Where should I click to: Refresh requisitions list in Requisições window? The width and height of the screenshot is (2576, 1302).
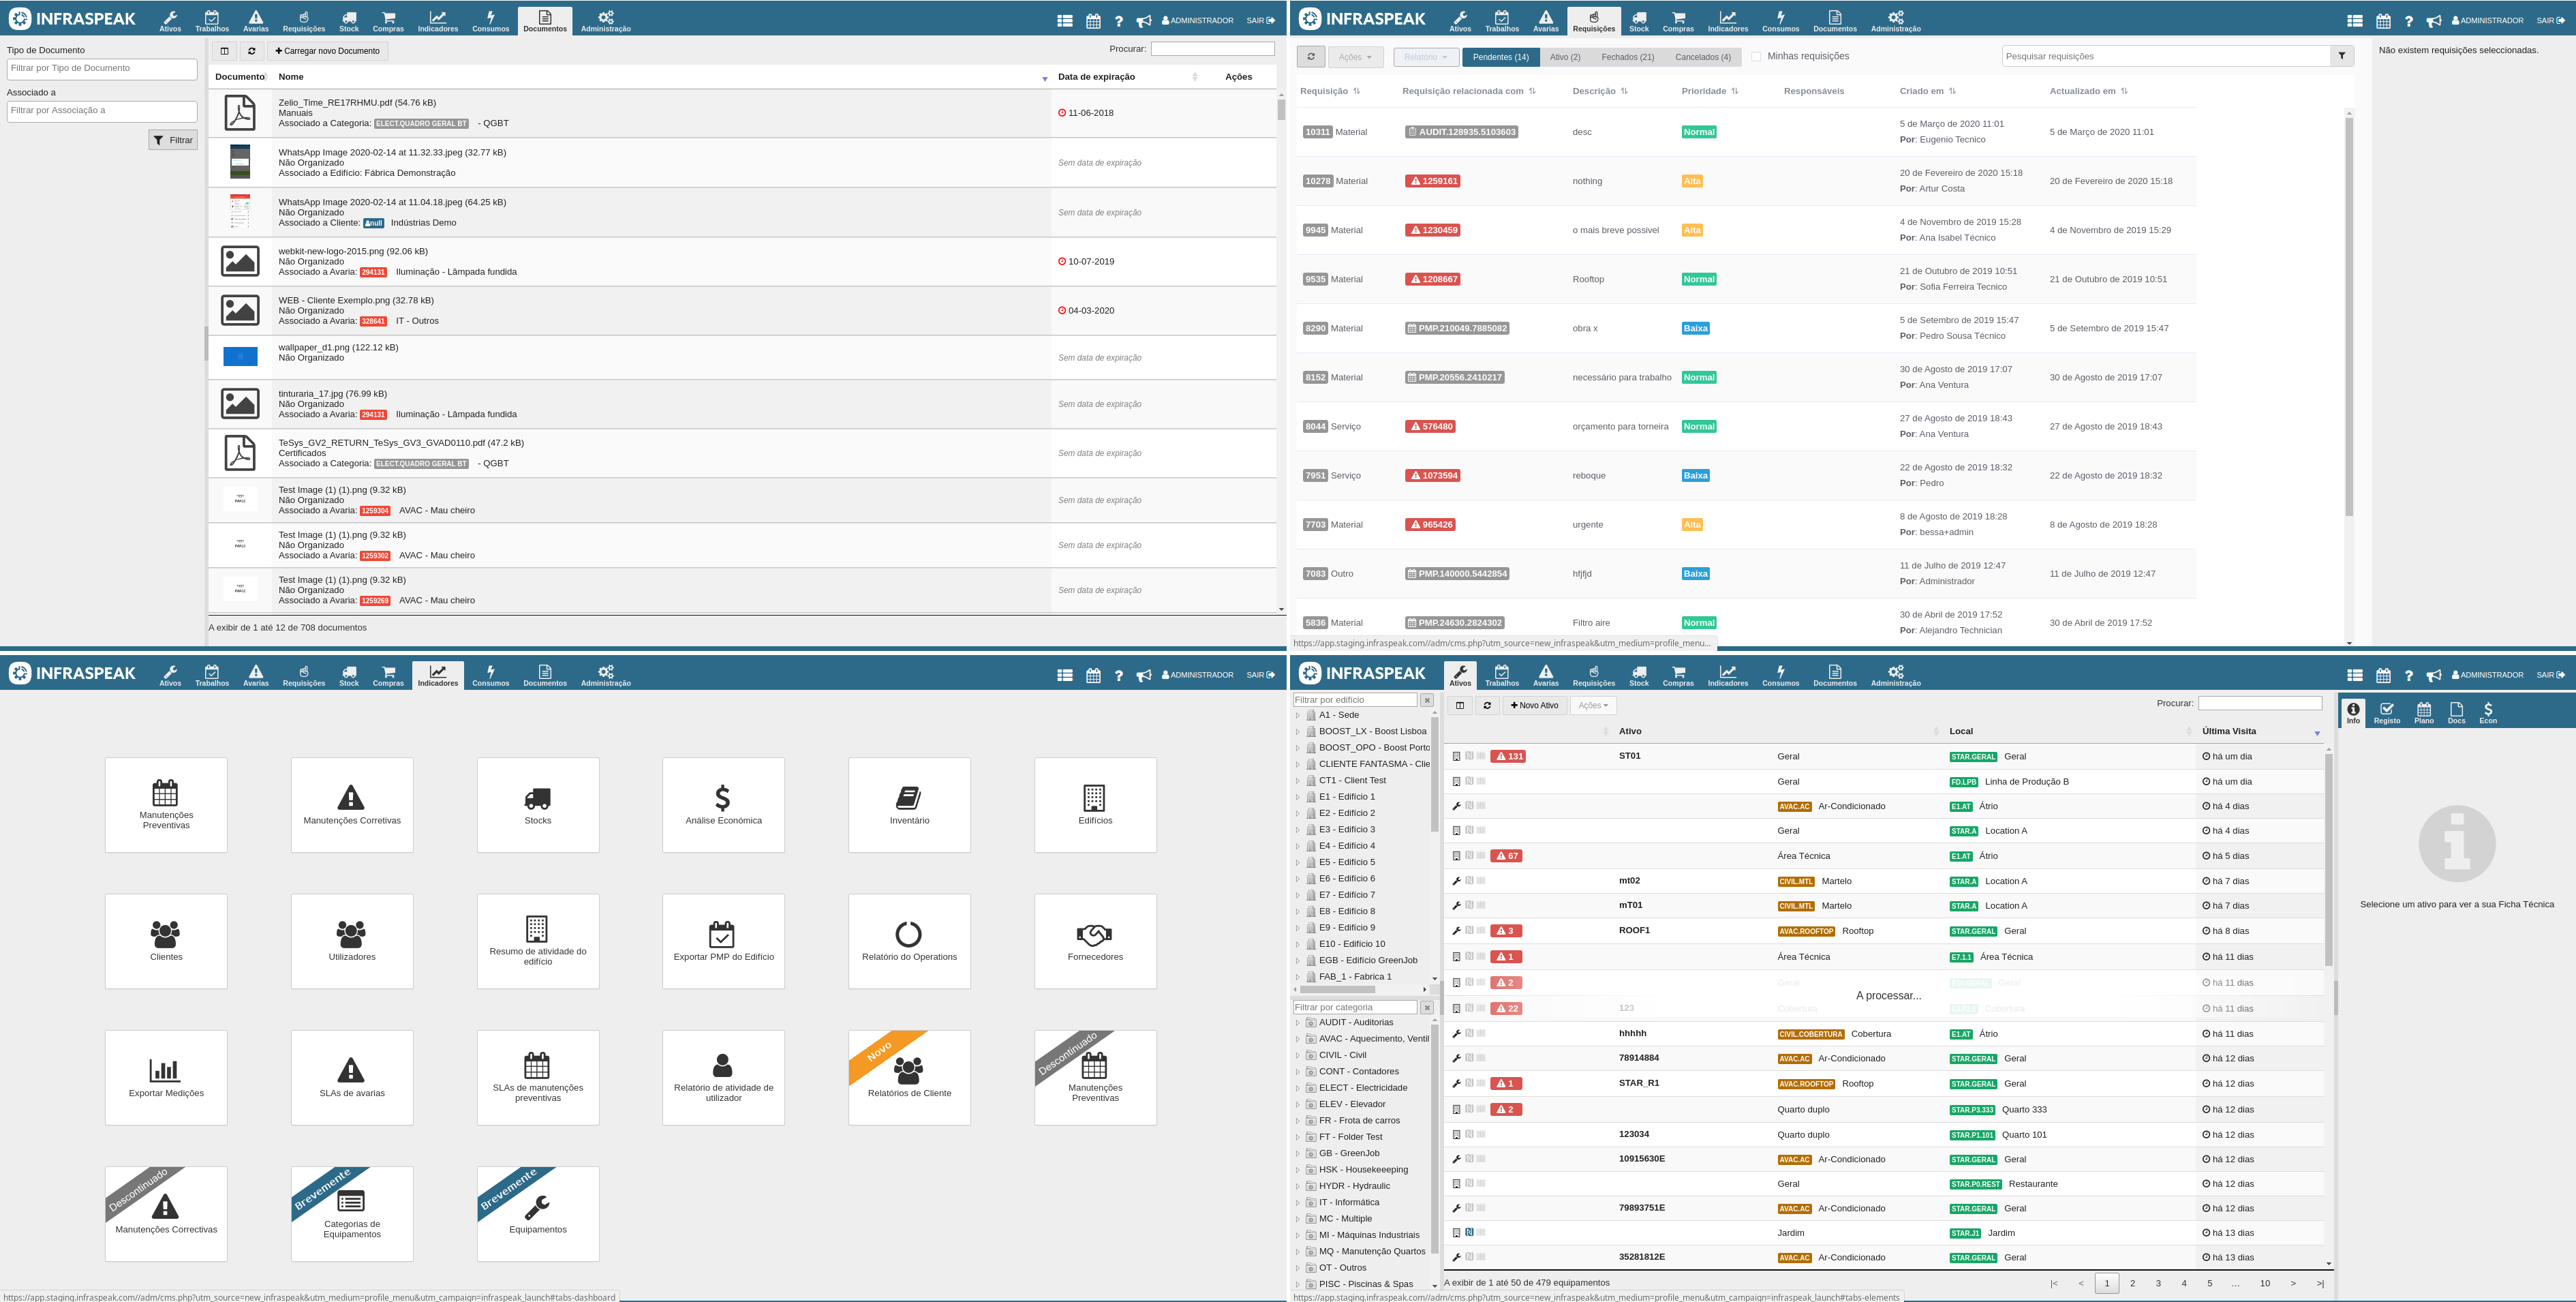pyautogui.click(x=1311, y=57)
